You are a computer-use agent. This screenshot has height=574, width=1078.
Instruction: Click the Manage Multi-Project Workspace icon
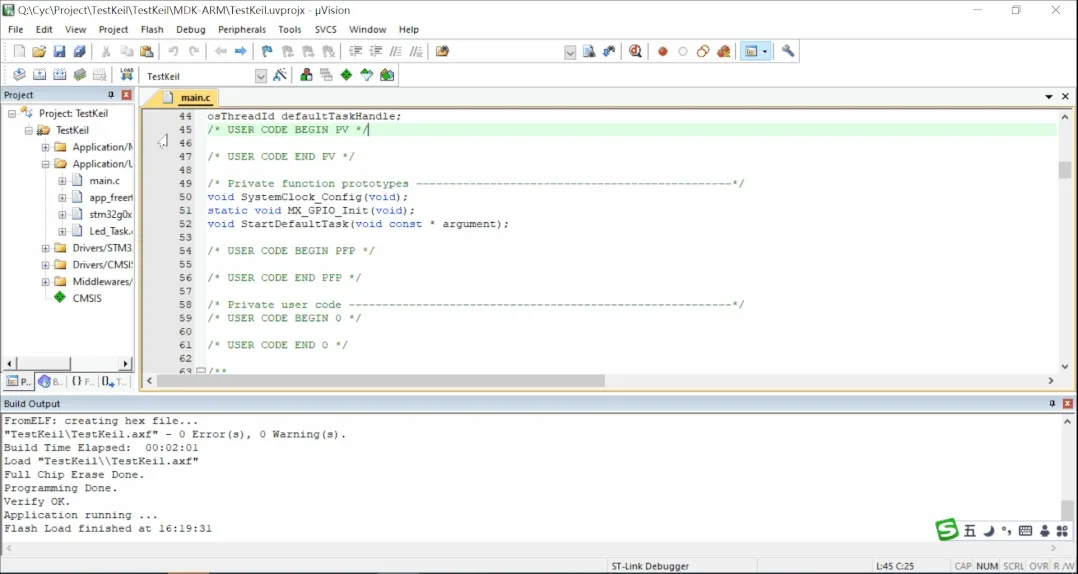click(x=327, y=75)
